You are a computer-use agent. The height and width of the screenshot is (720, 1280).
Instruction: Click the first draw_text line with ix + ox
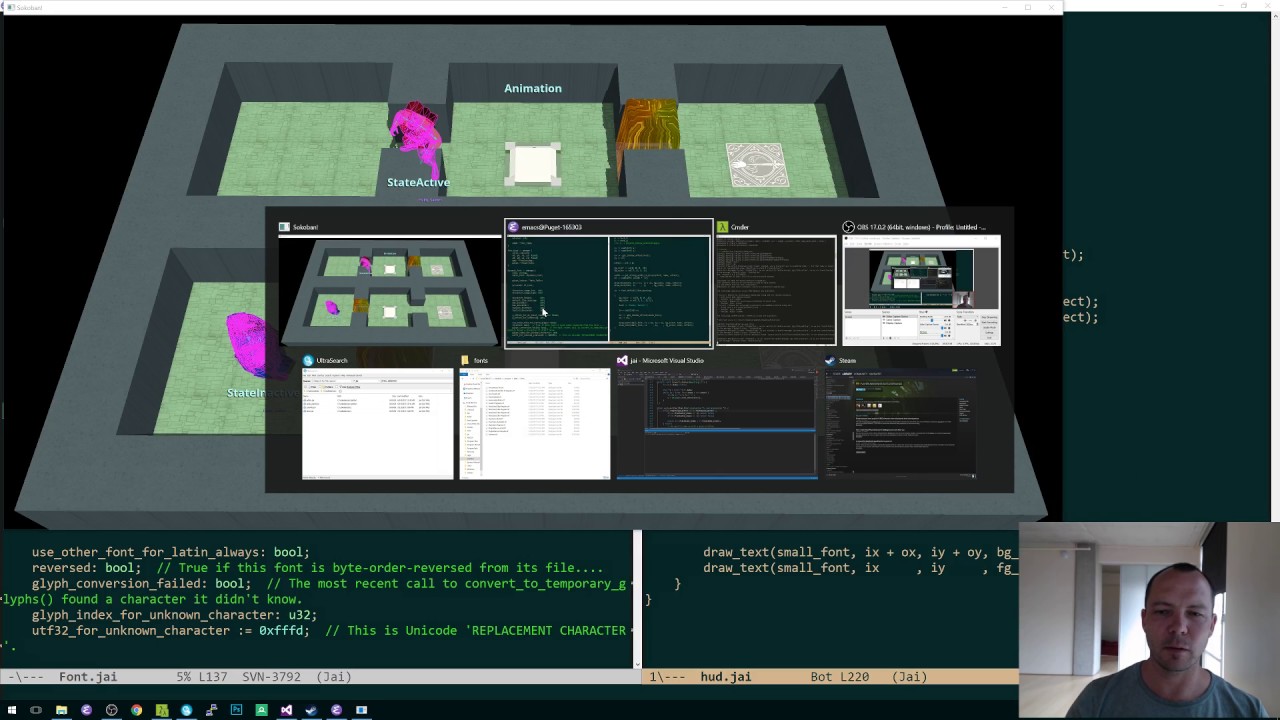(x=861, y=552)
